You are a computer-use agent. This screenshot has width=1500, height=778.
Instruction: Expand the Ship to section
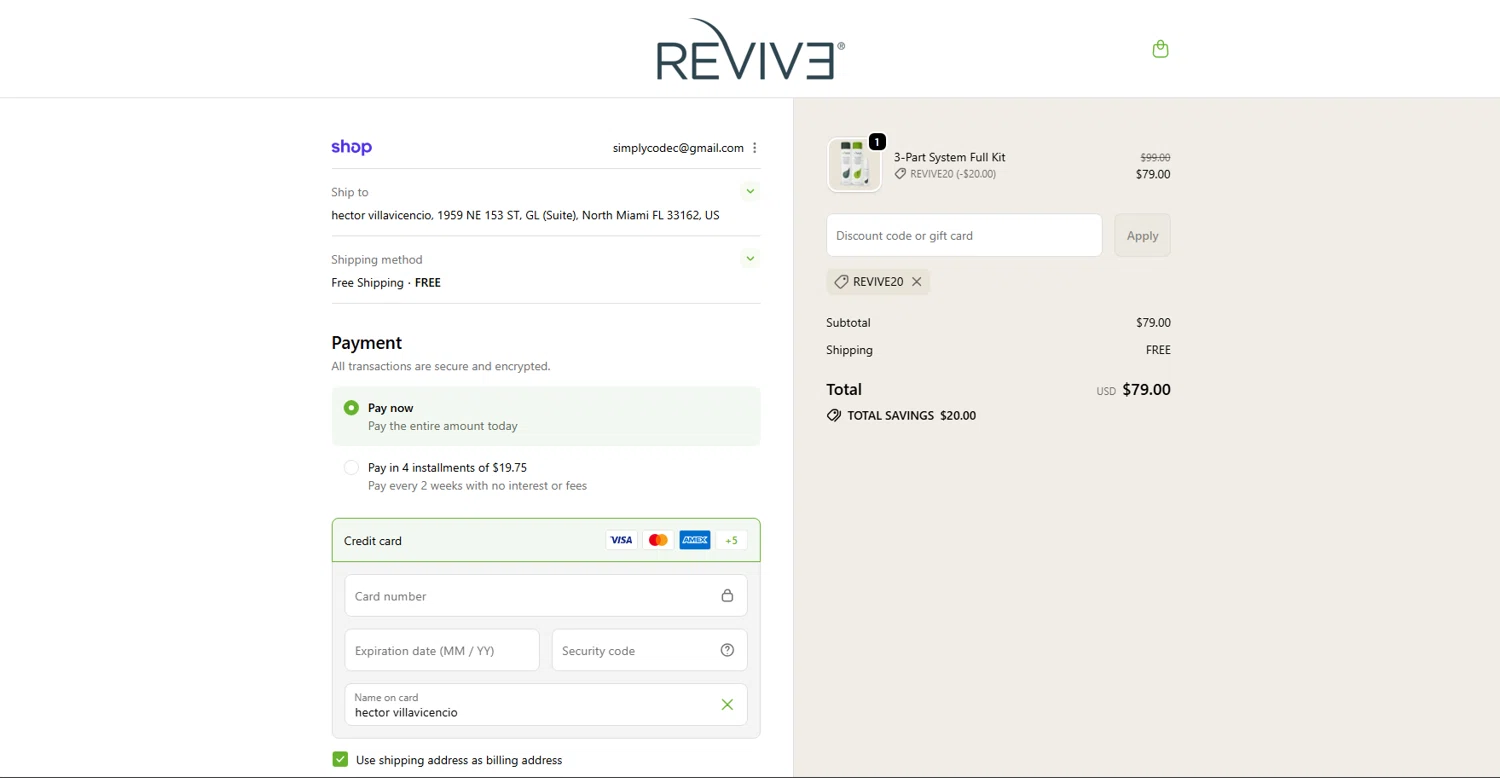click(750, 191)
